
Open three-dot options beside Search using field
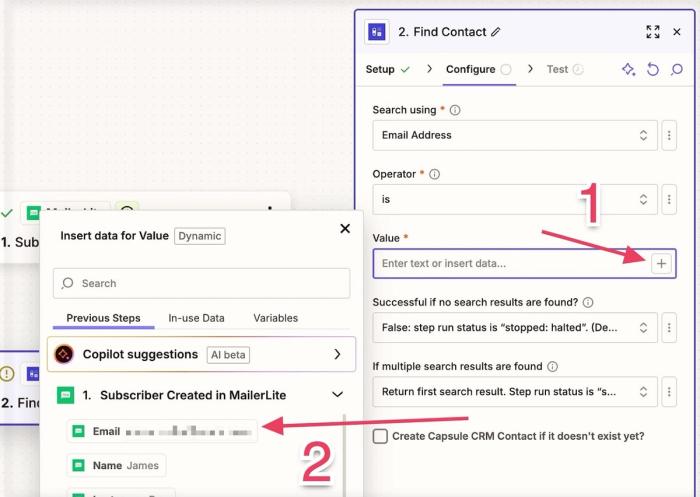tap(669, 135)
